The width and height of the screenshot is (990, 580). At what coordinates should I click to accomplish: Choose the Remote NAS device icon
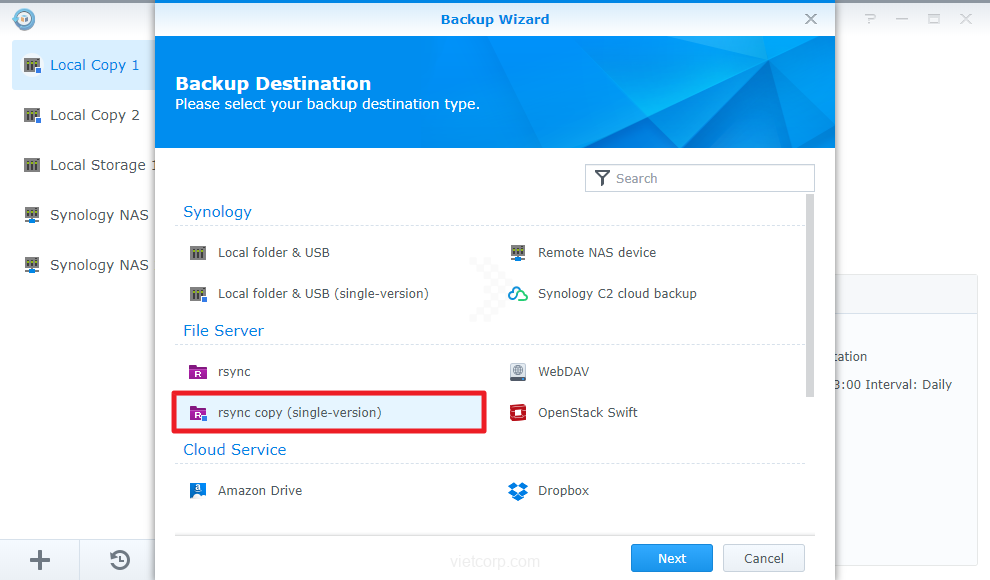(518, 253)
